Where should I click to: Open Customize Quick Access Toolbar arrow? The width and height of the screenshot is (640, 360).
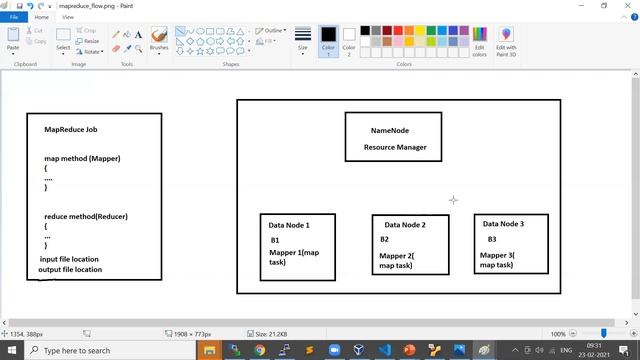point(50,6)
